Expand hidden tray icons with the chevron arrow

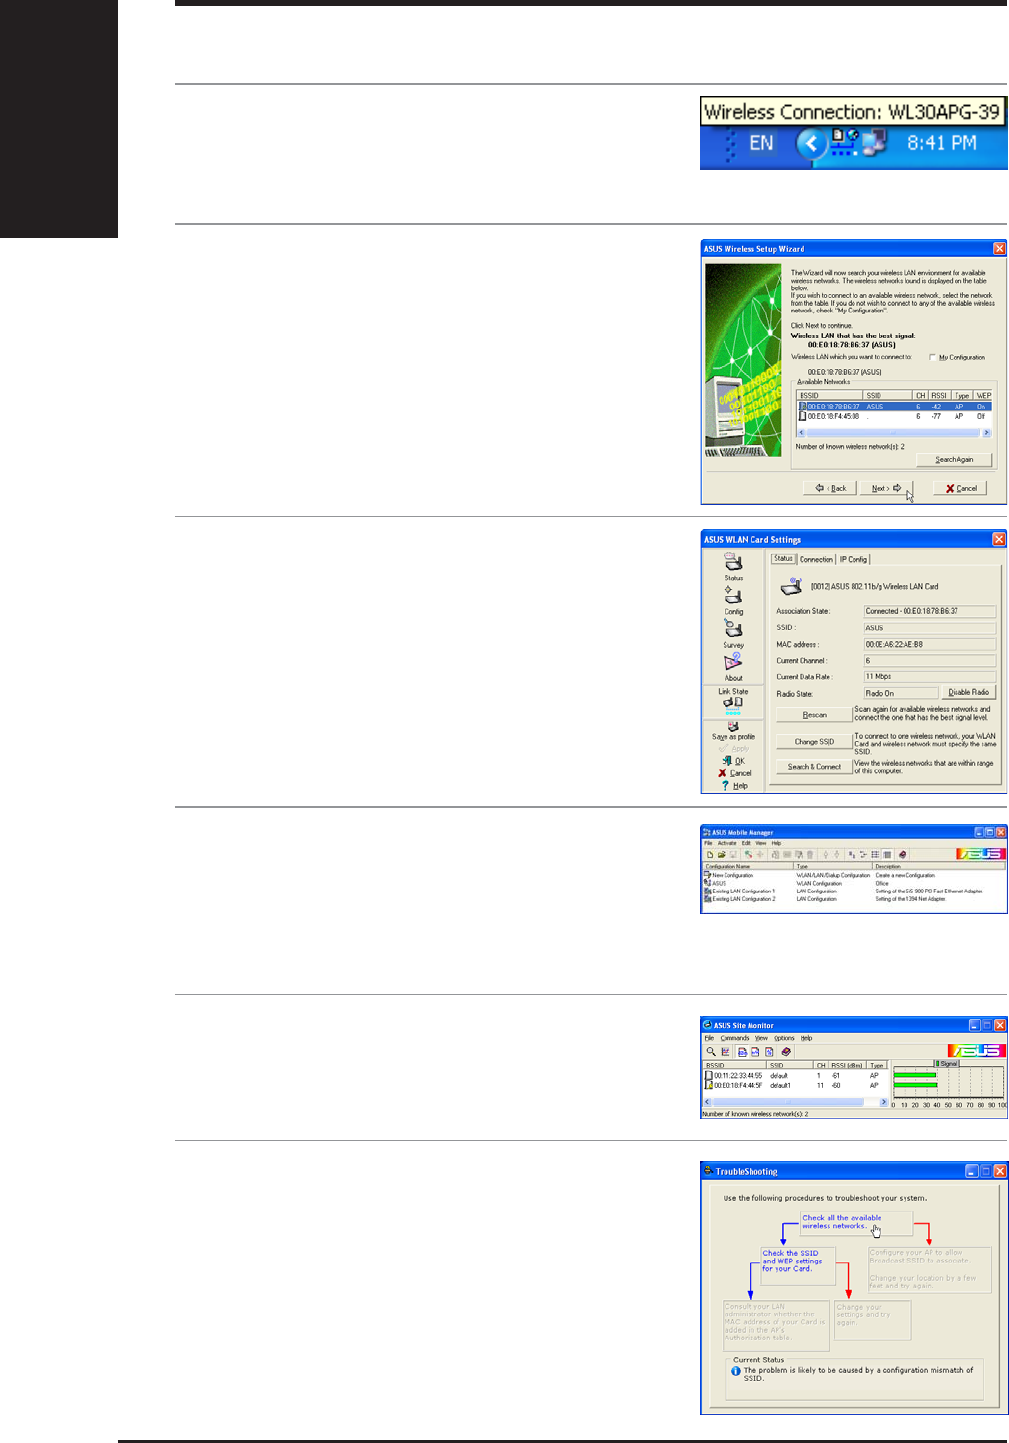click(x=812, y=144)
